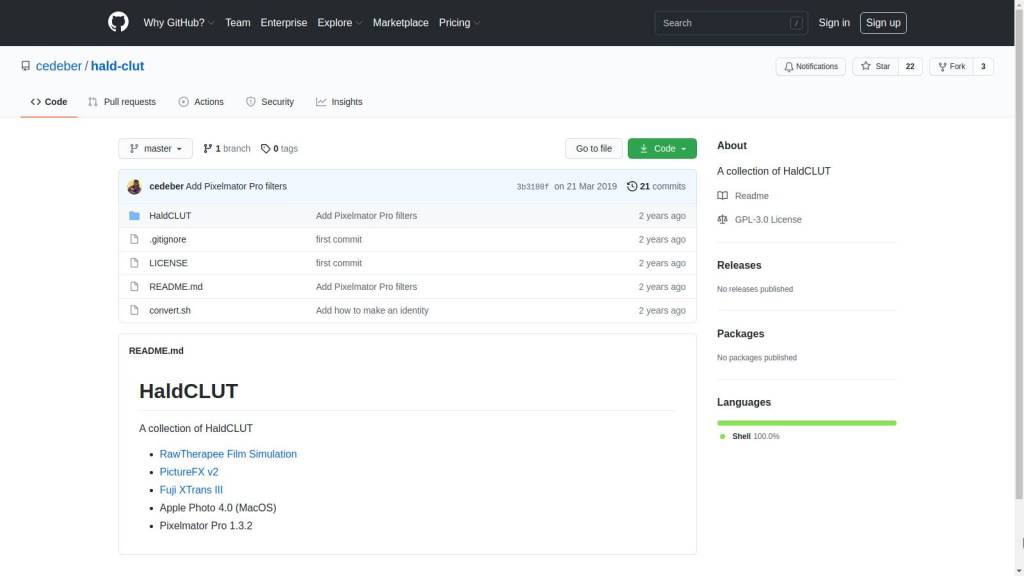Viewport: 1024px width, 576px height.
Task: Open the PictureFX v2 link
Action: click(189, 472)
